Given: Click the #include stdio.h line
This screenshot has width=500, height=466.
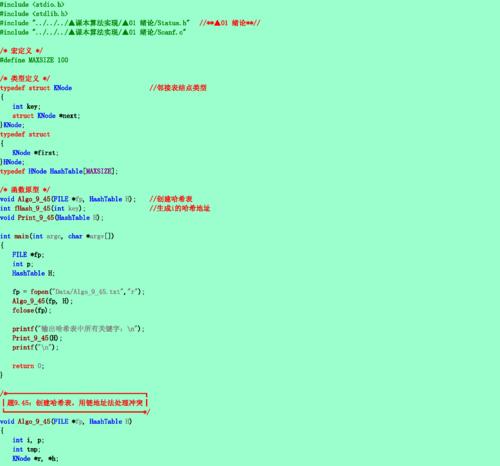Looking at the screenshot, I should click(x=32, y=4).
